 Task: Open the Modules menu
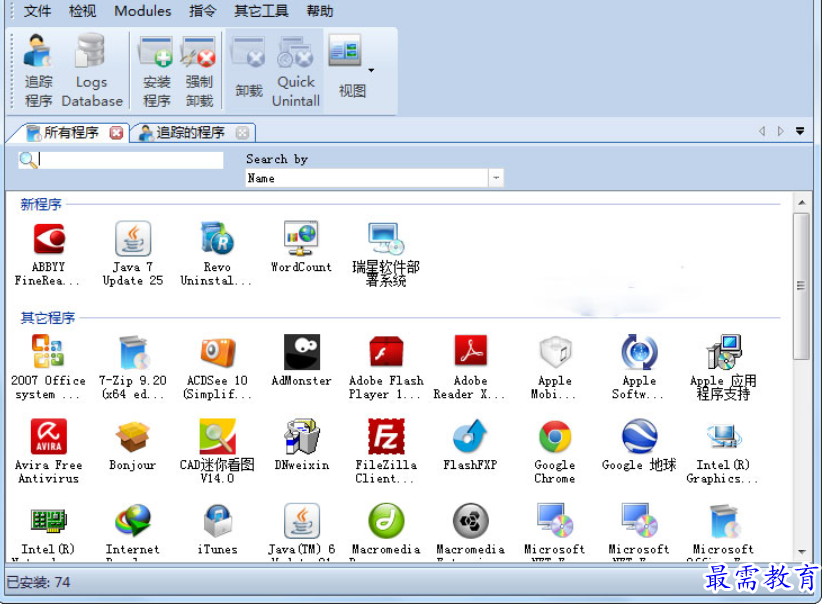(142, 11)
